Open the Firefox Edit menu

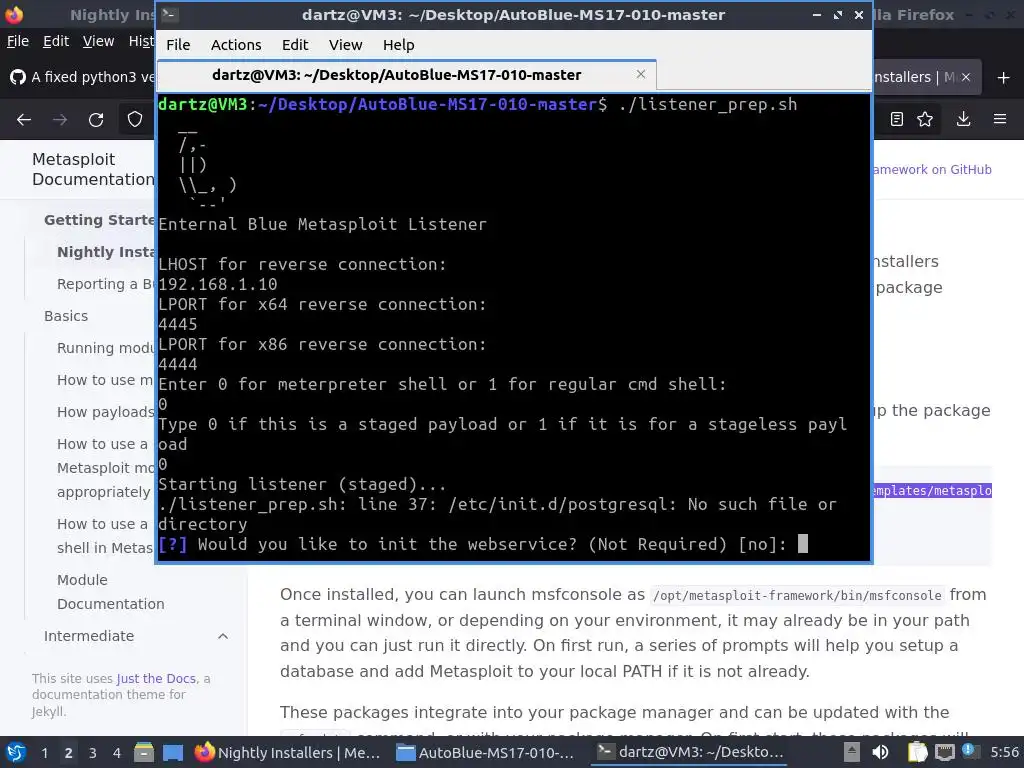pyautogui.click(x=56, y=41)
